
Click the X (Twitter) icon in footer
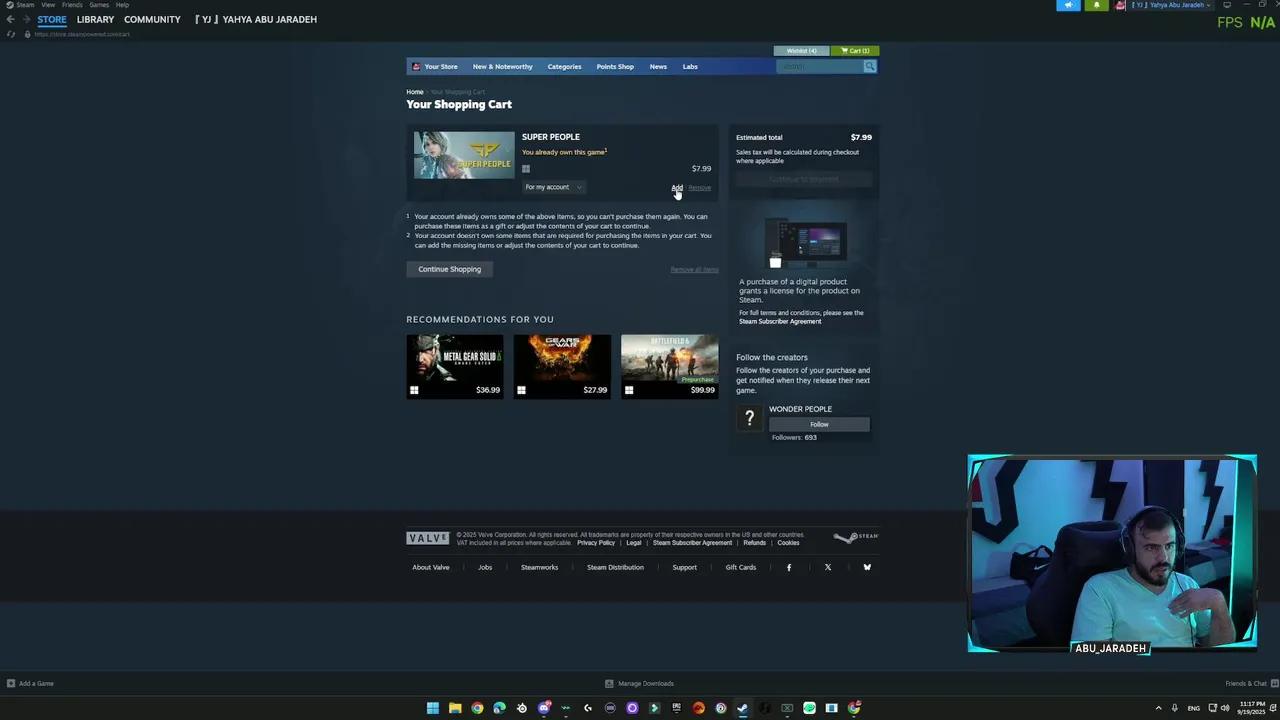(x=827, y=567)
